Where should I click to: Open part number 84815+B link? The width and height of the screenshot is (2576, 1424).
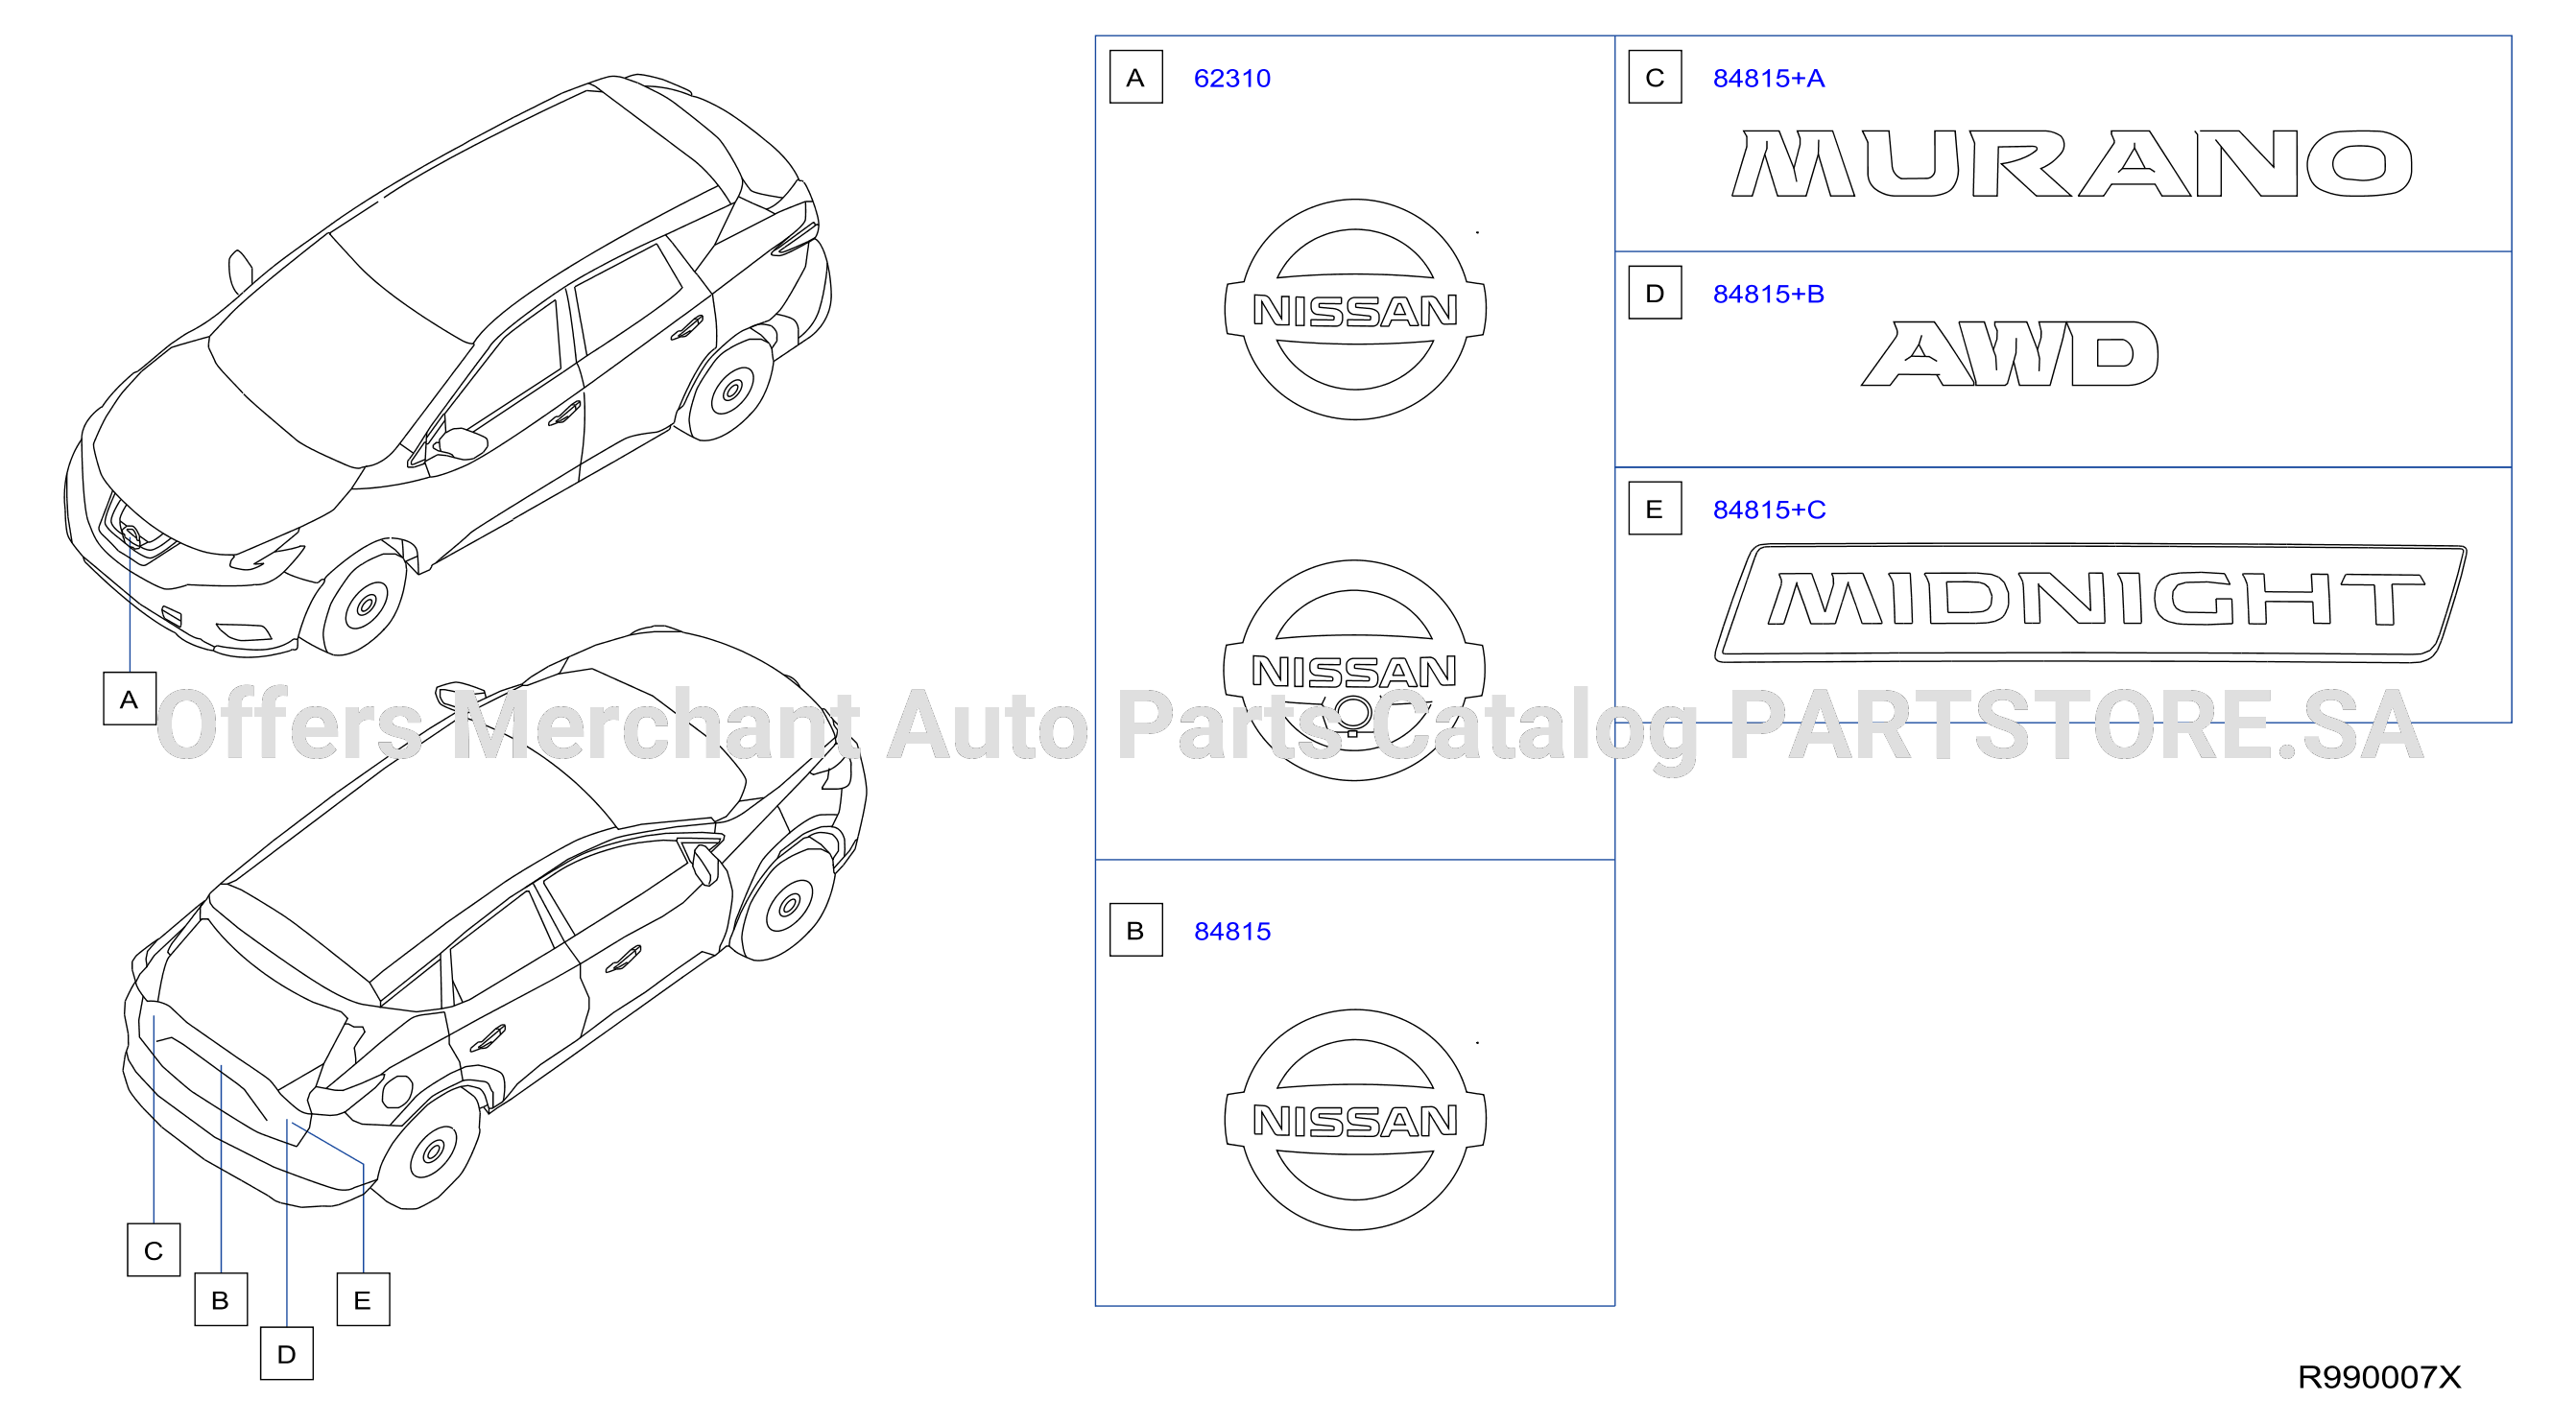click(1769, 294)
